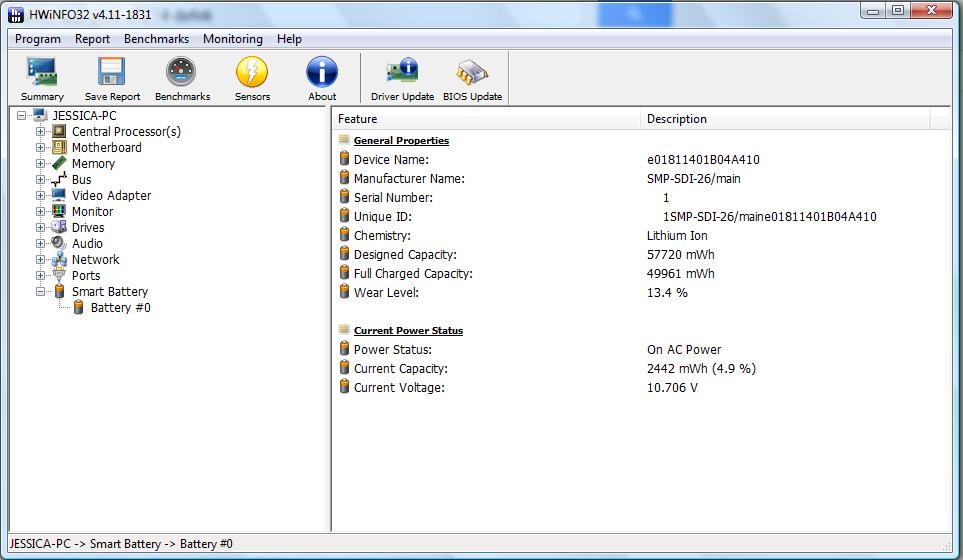Image resolution: width=963 pixels, height=560 pixels.
Task: Expand the Drives node
Action: tap(41, 227)
